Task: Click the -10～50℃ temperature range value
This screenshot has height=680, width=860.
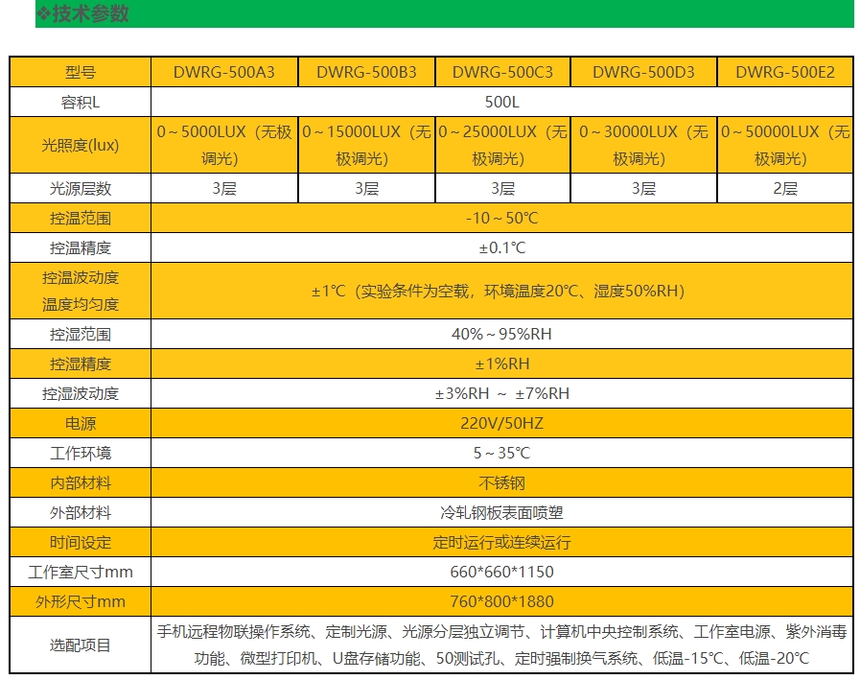Action: pos(502,218)
